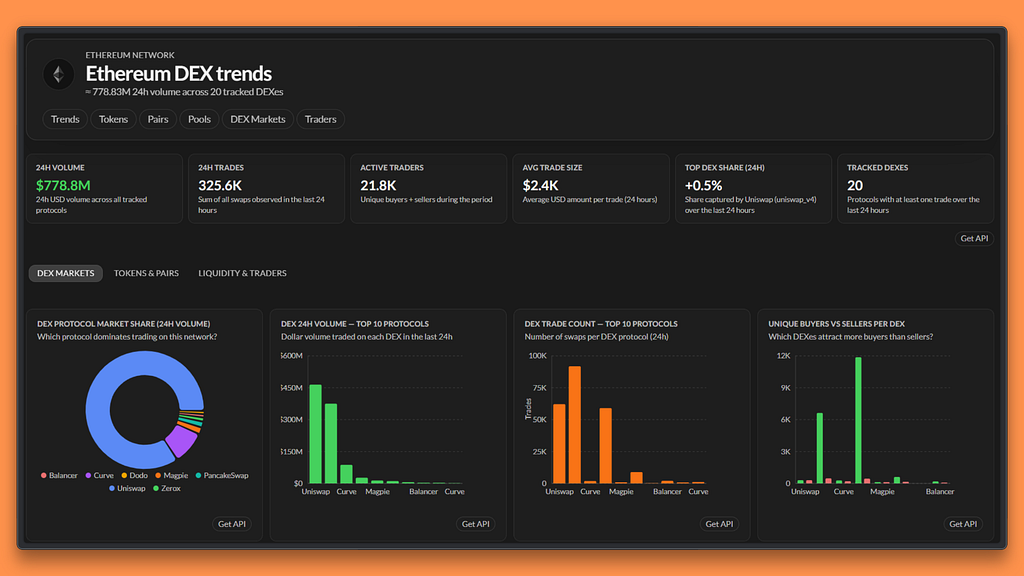
Task: Click Get API in market share card
Action: point(232,524)
